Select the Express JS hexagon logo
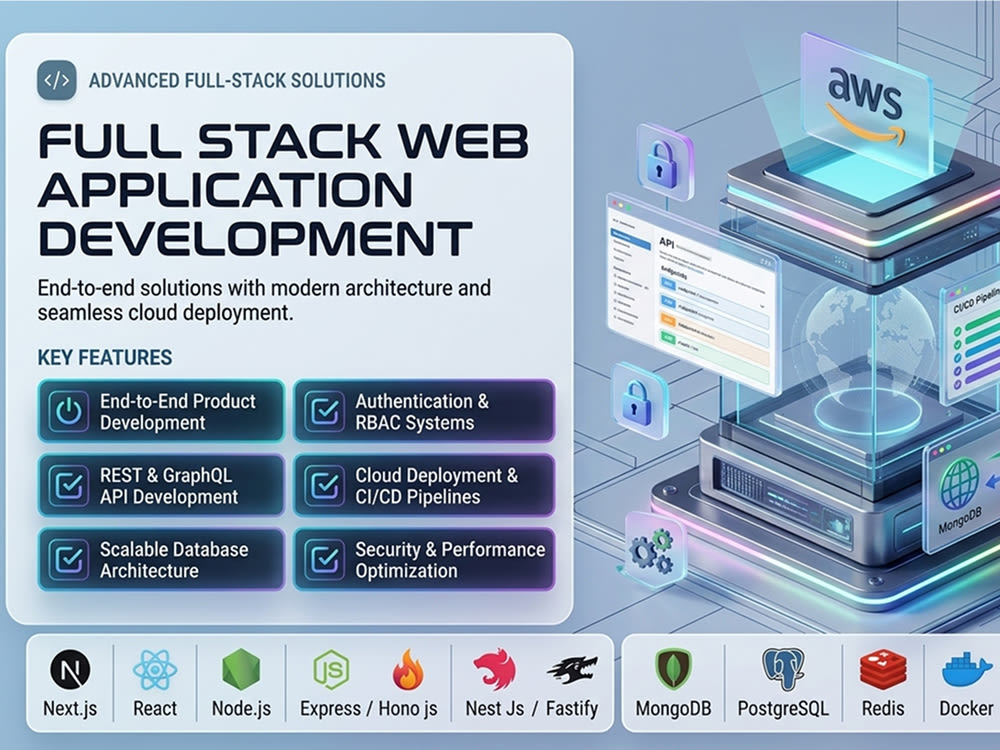The width and height of the screenshot is (1000, 750). tap(331, 670)
